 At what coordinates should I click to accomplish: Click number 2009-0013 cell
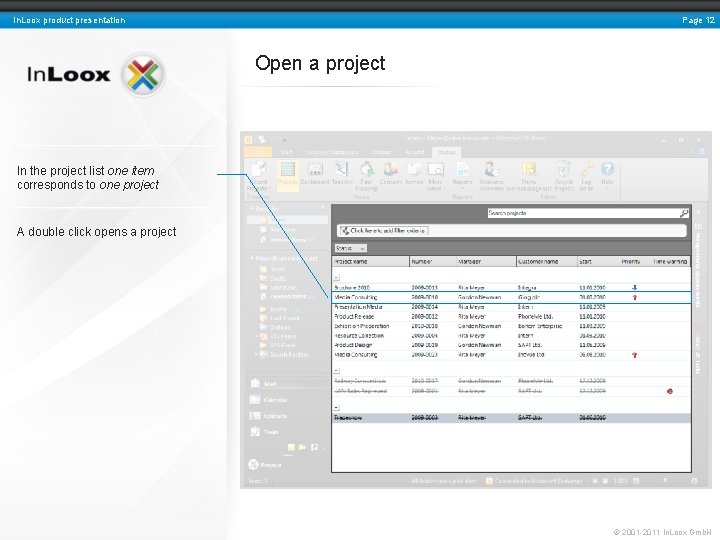[x=425, y=287]
